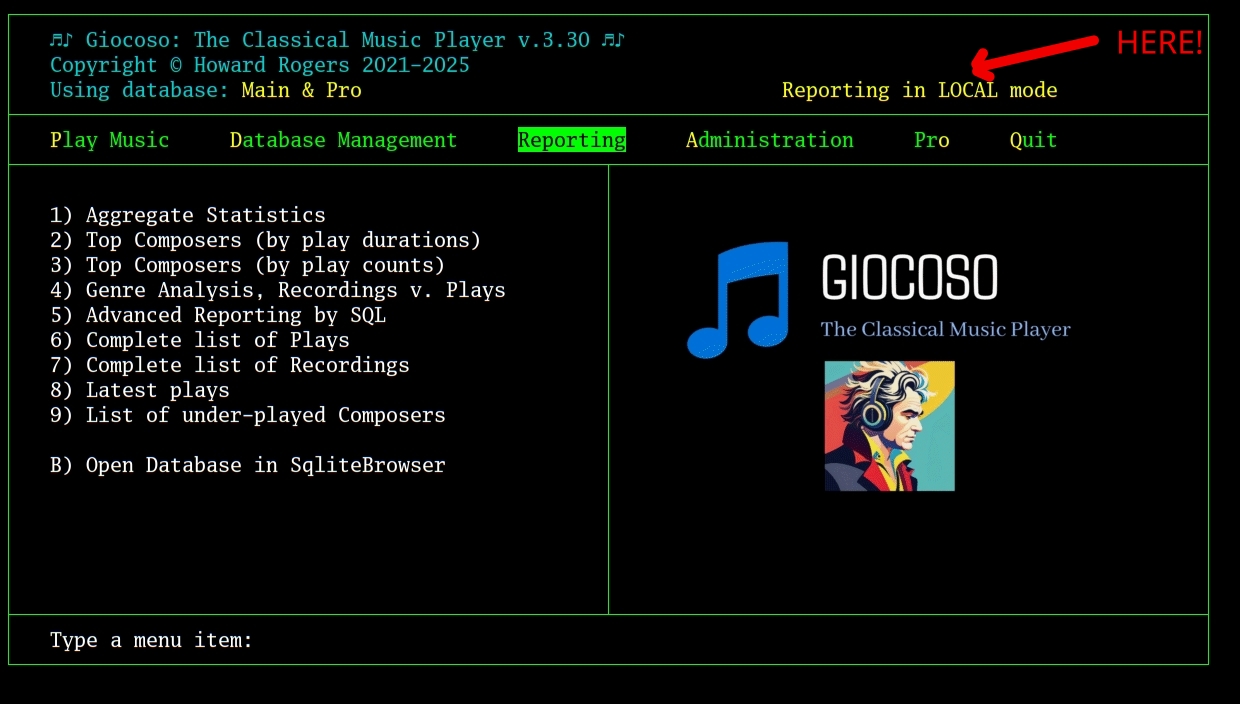Open Database in SqliteBrowser
Image resolution: width=1240 pixels, height=704 pixels.
[247, 464]
